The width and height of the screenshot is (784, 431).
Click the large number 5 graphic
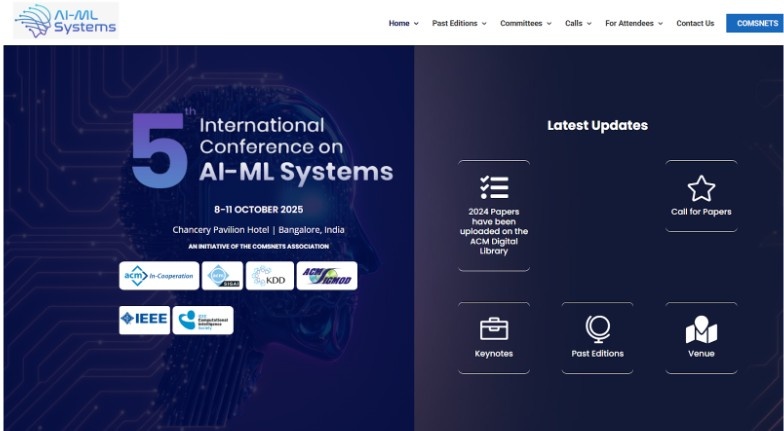pyautogui.click(x=160, y=150)
